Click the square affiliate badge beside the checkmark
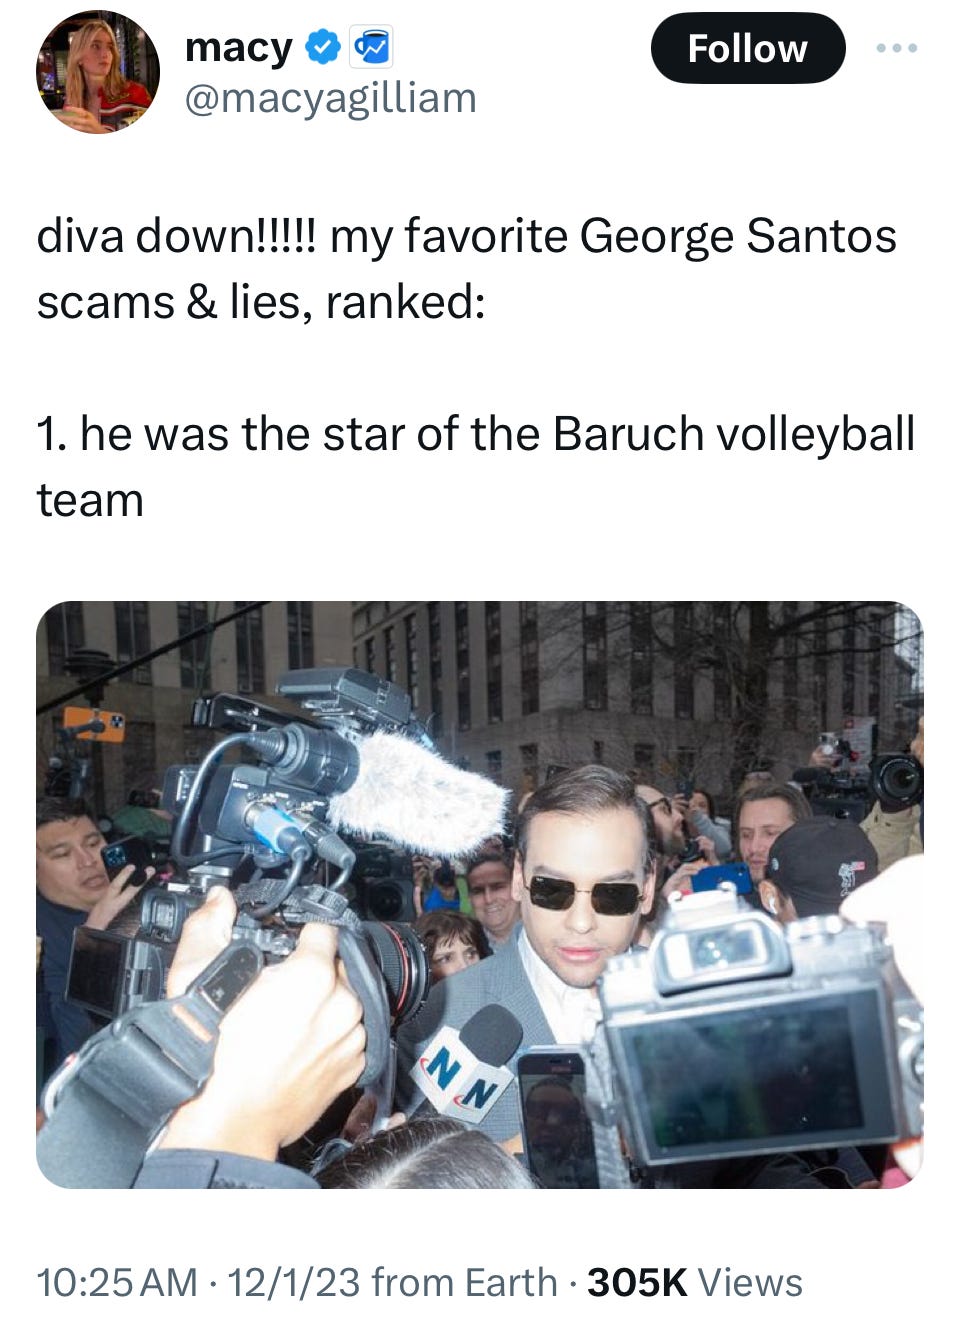 click(x=370, y=47)
